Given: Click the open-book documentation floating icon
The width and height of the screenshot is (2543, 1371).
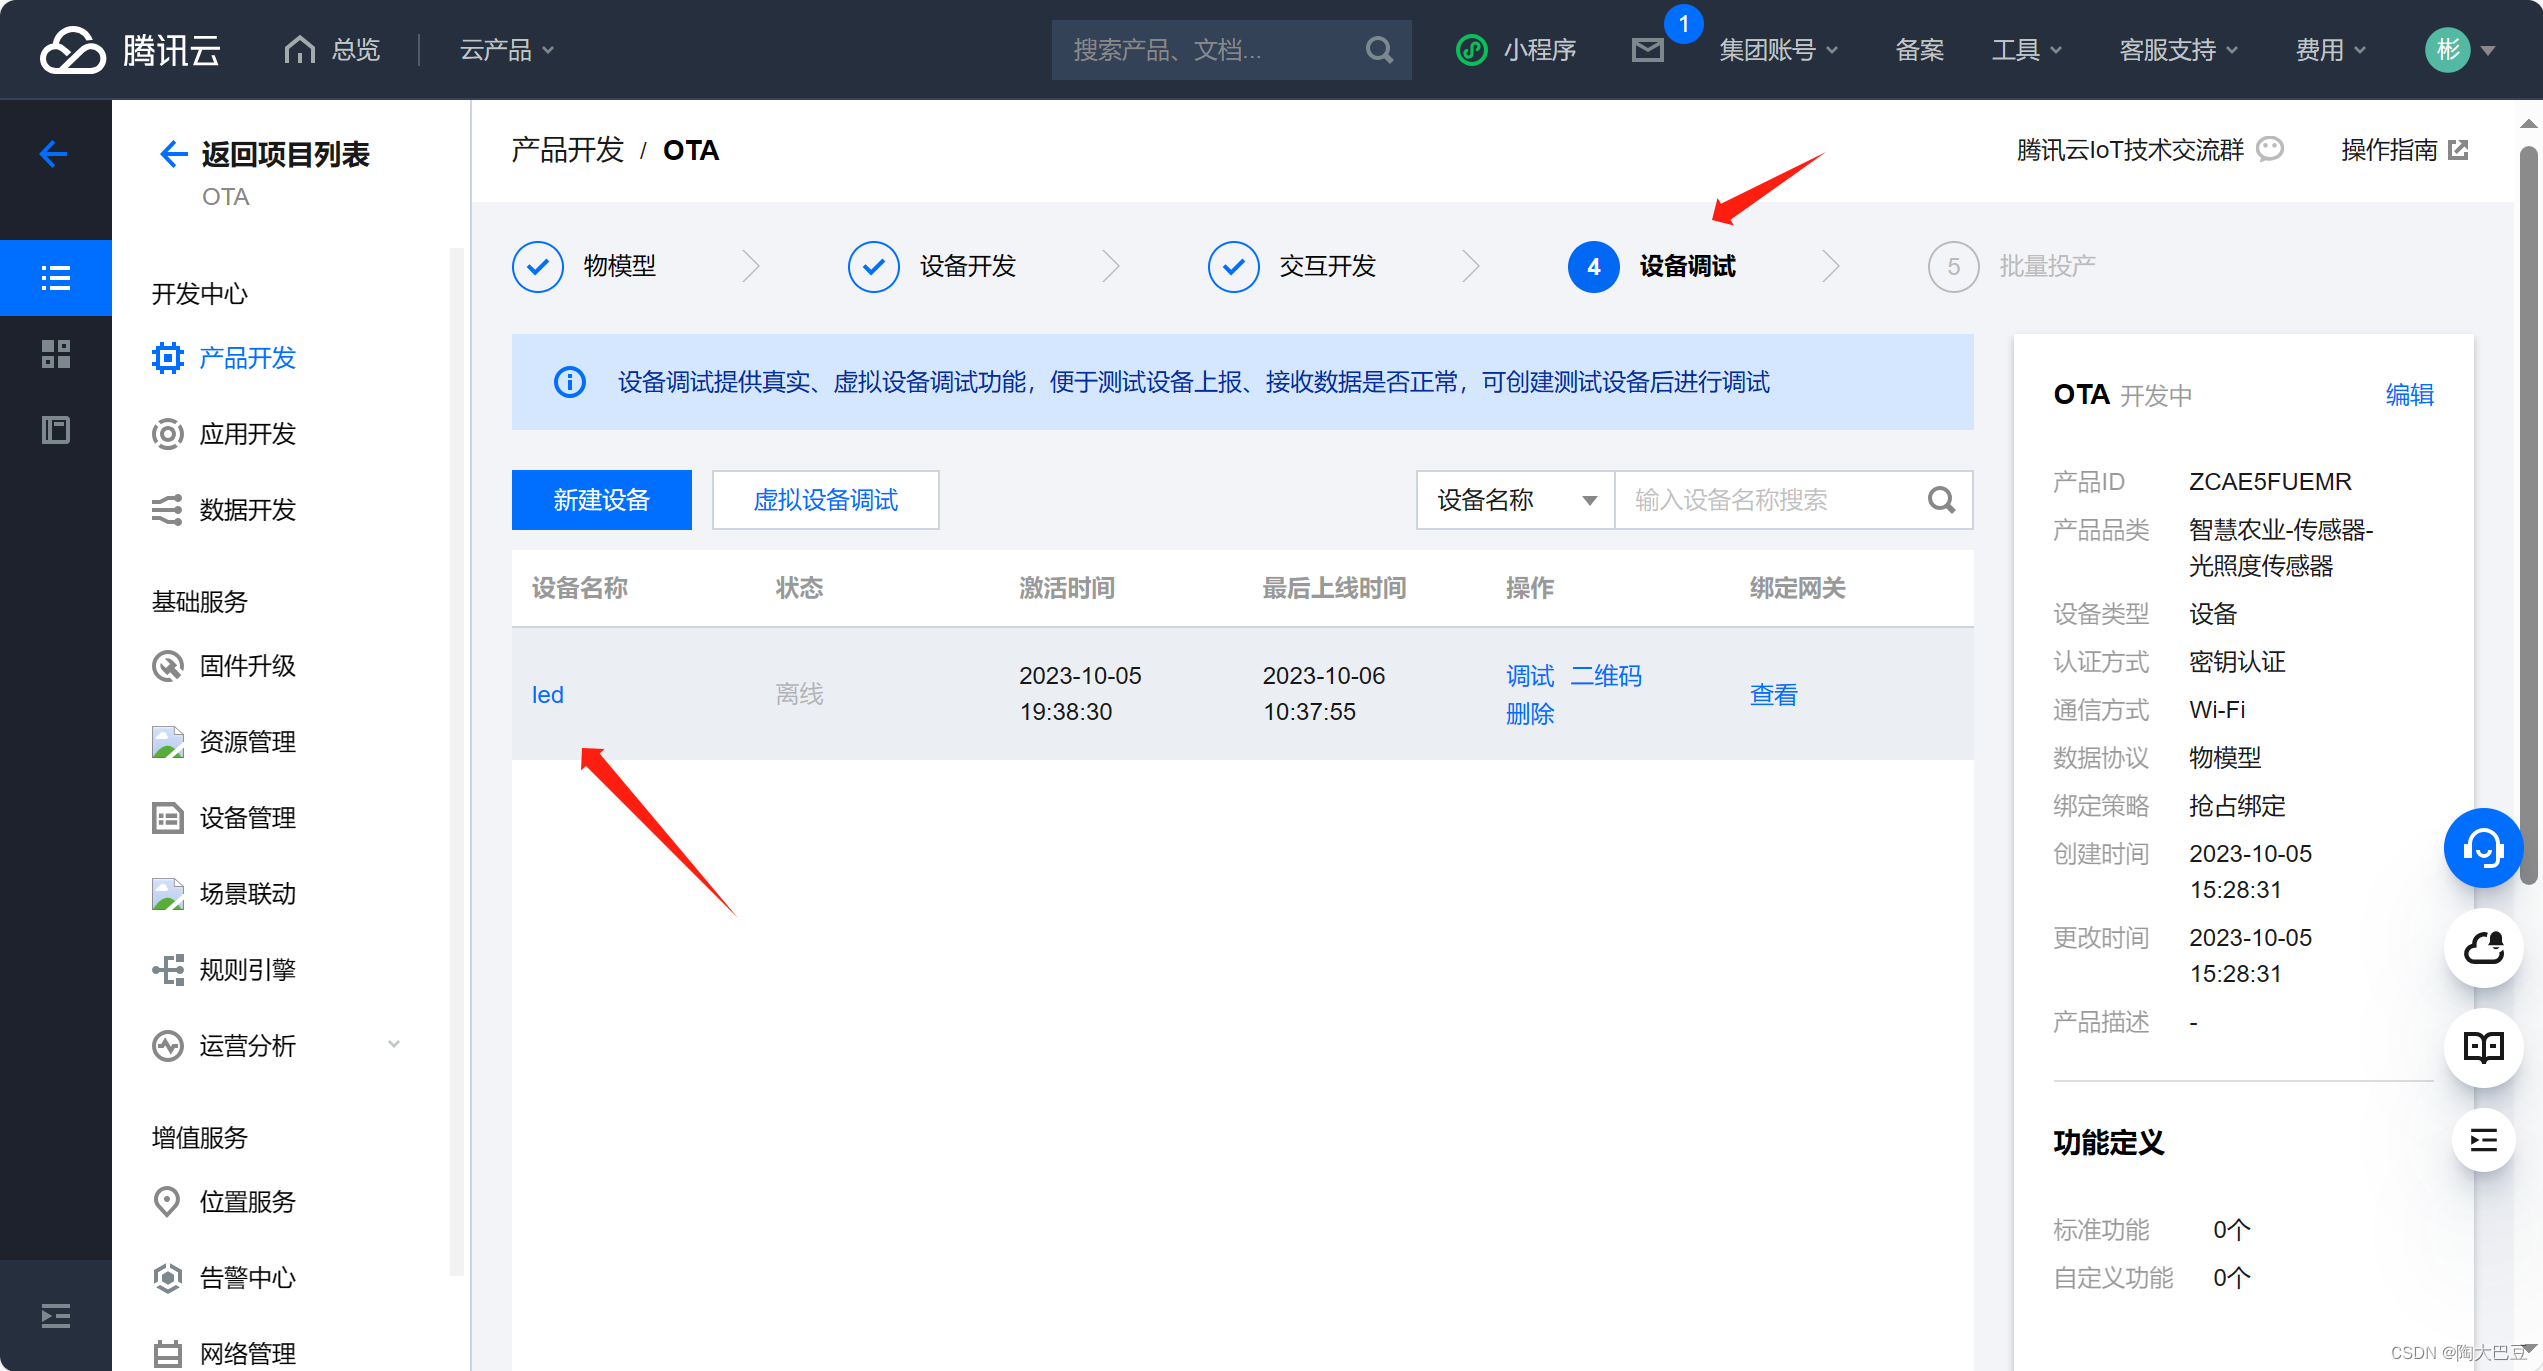Looking at the screenshot, I should click(2483, 1047).
